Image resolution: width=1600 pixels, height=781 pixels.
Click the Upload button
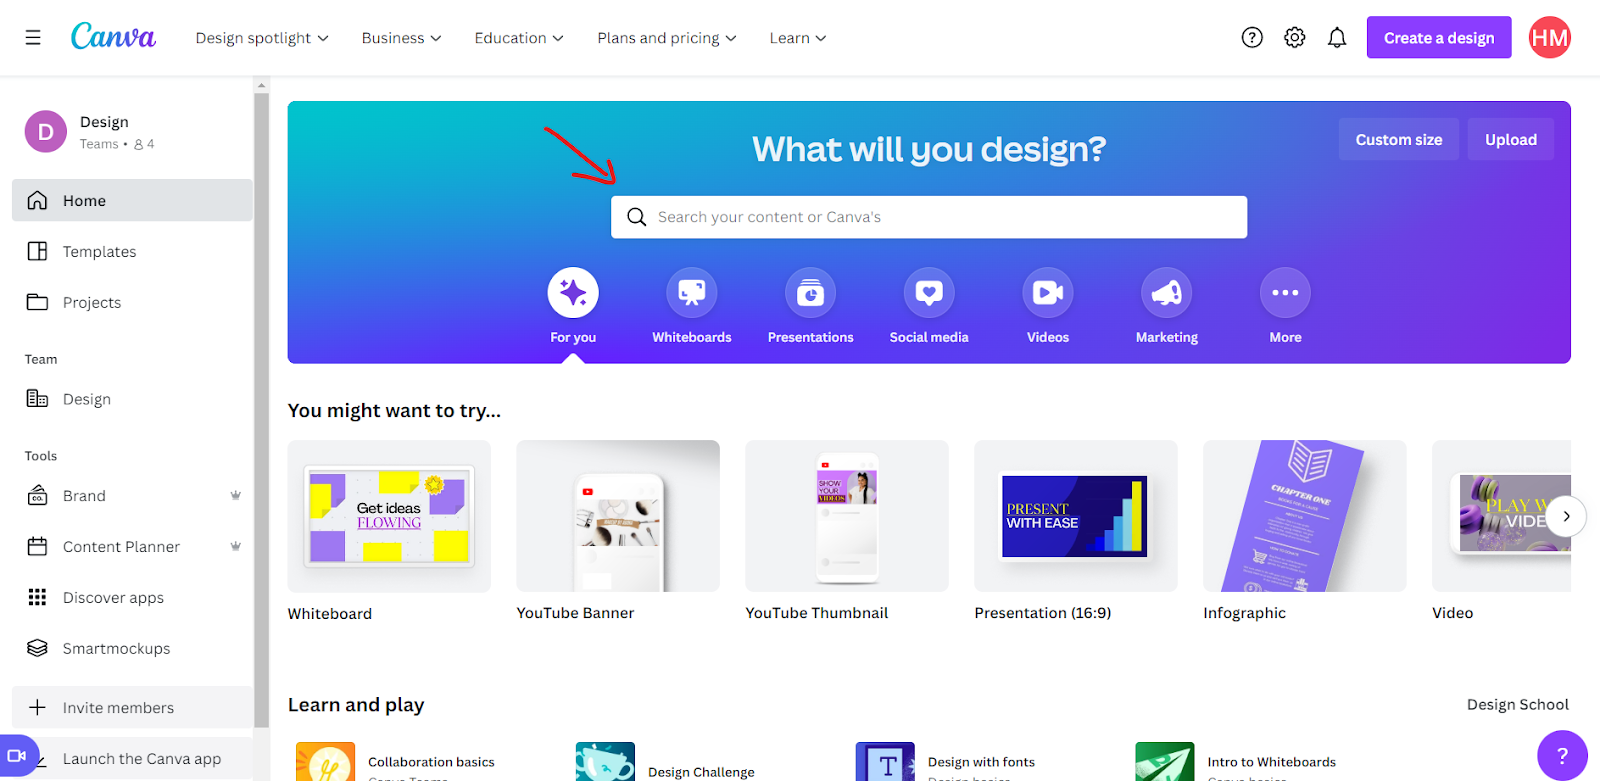coord(1511,139)
